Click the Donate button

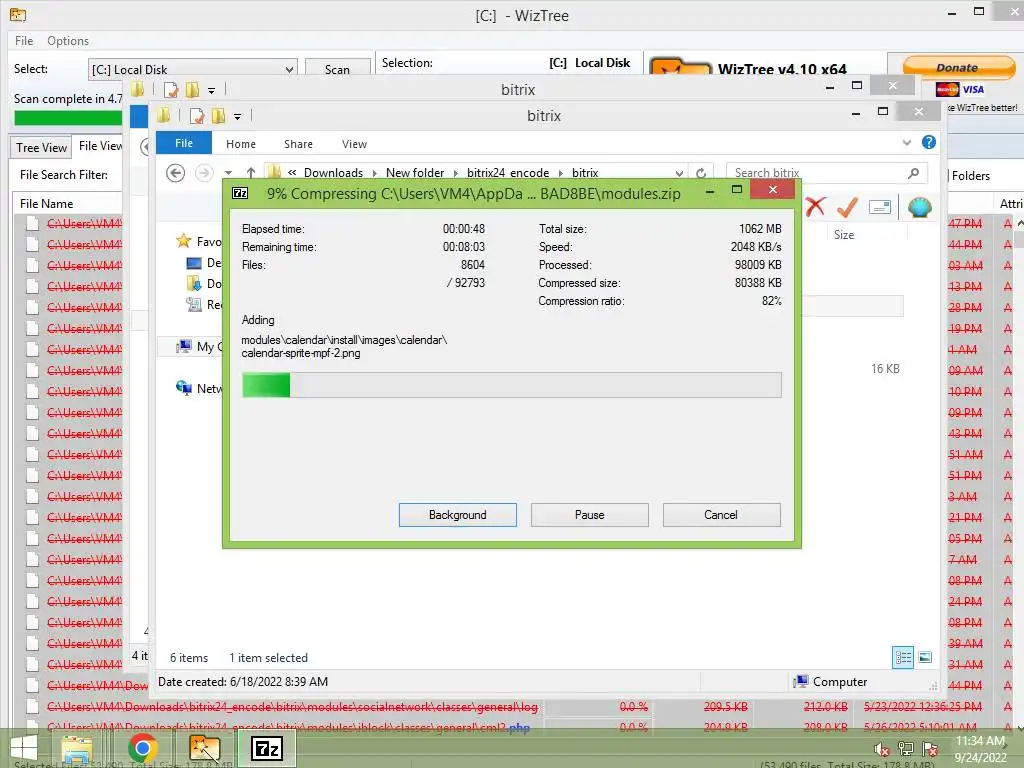point(959,67)
